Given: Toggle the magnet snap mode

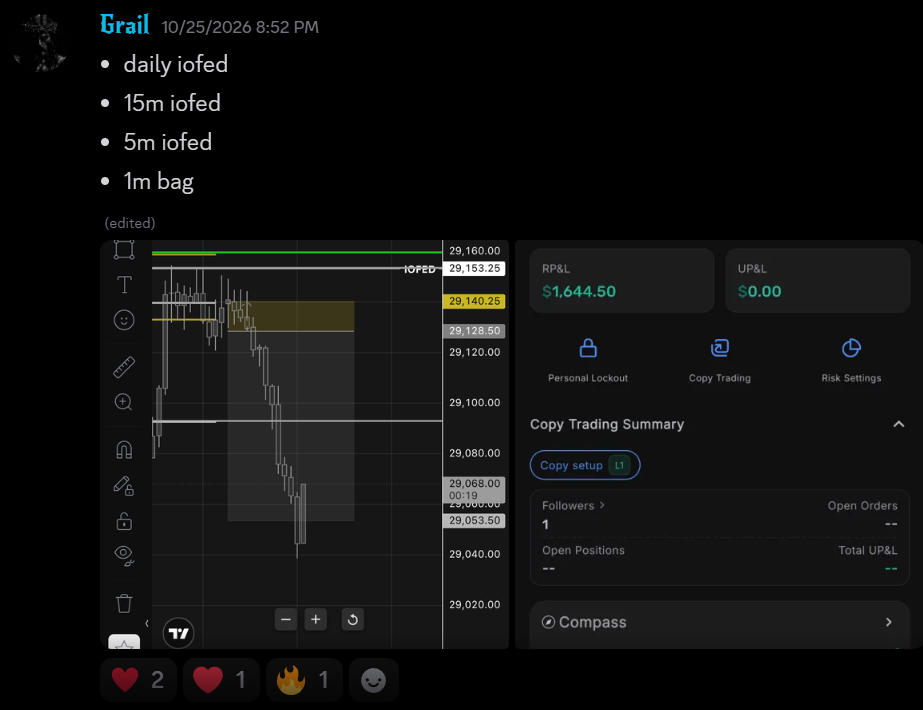Looking at the screenshot, I should click(124, 450).
